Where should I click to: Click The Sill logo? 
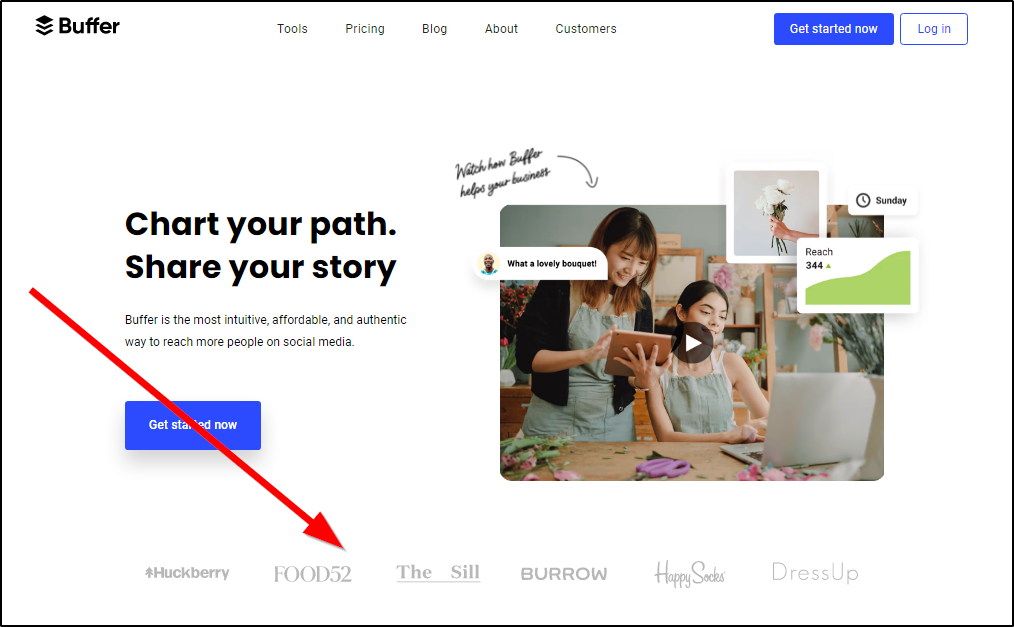(438, 573)
